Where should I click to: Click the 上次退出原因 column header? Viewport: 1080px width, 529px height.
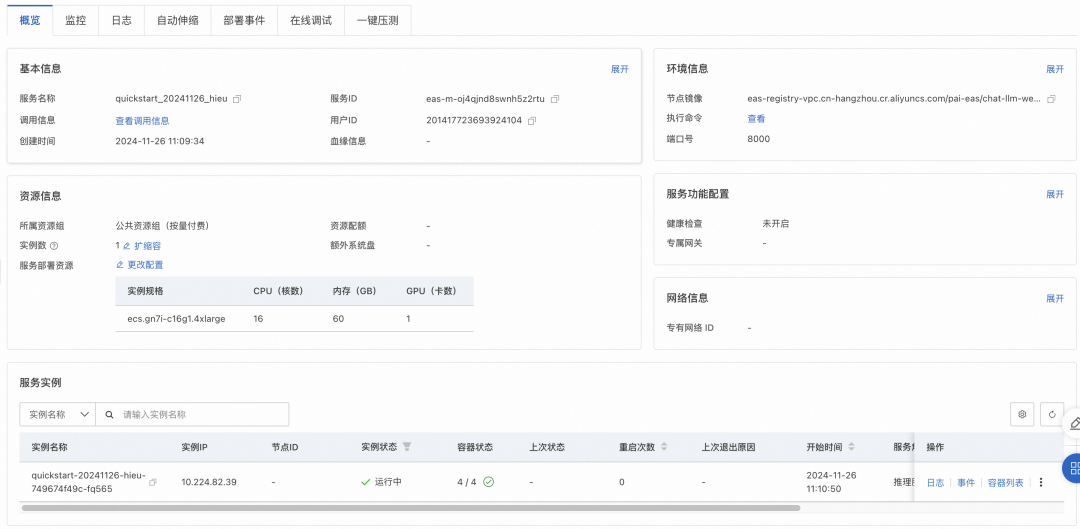tap(729, 447)
